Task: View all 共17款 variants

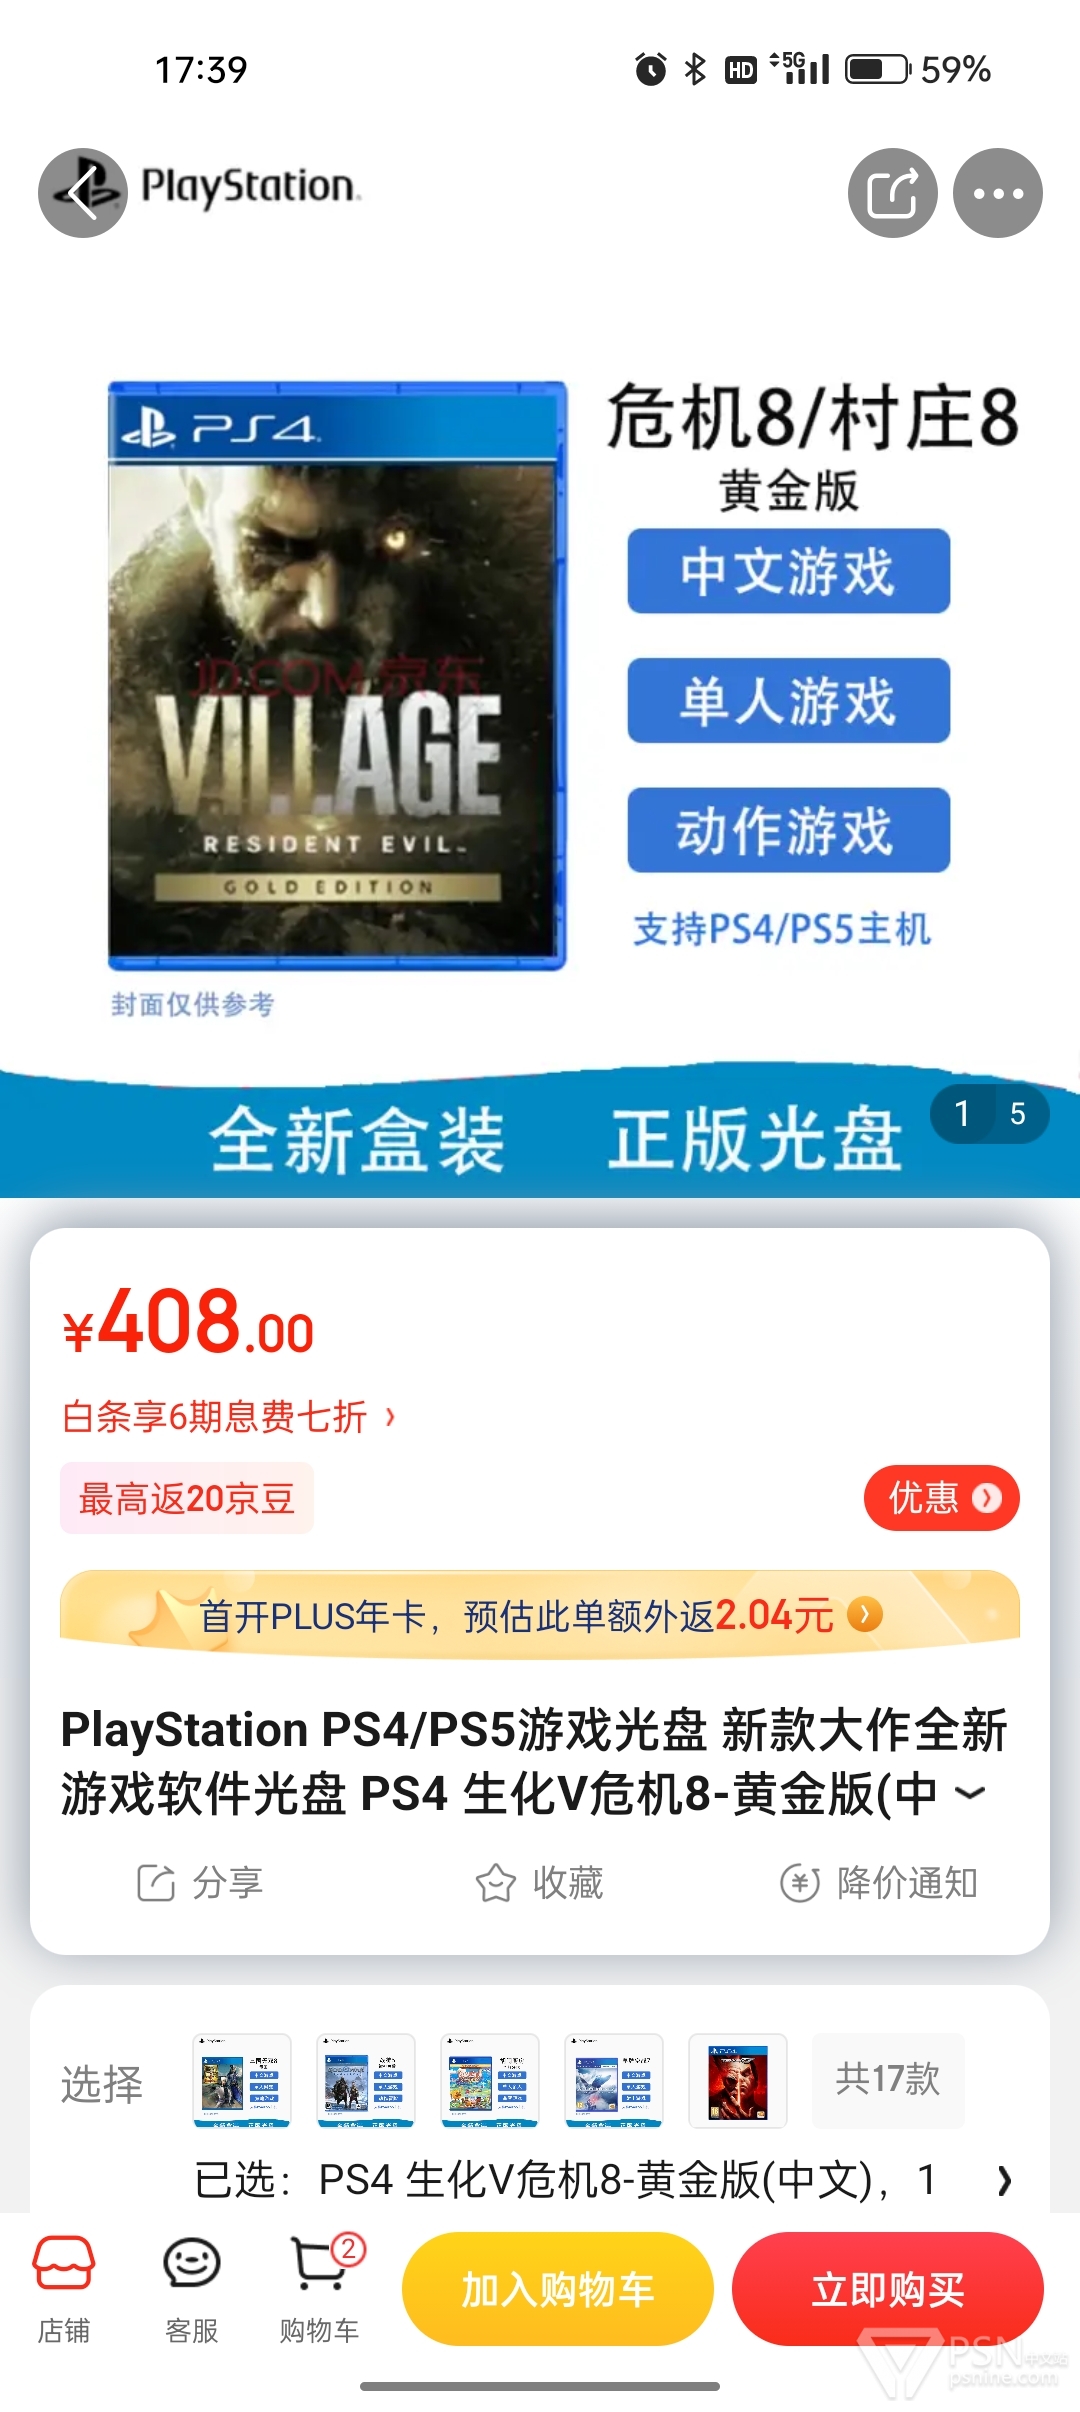Action: coord(888,2080)
